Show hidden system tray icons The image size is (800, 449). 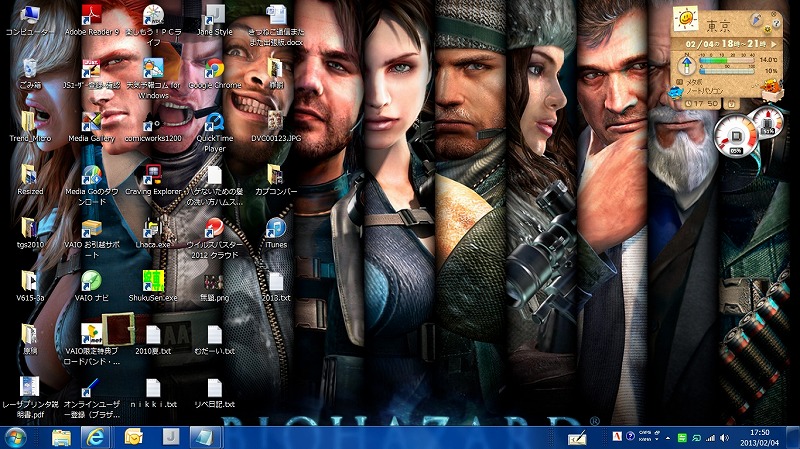[x=668, y=438]
